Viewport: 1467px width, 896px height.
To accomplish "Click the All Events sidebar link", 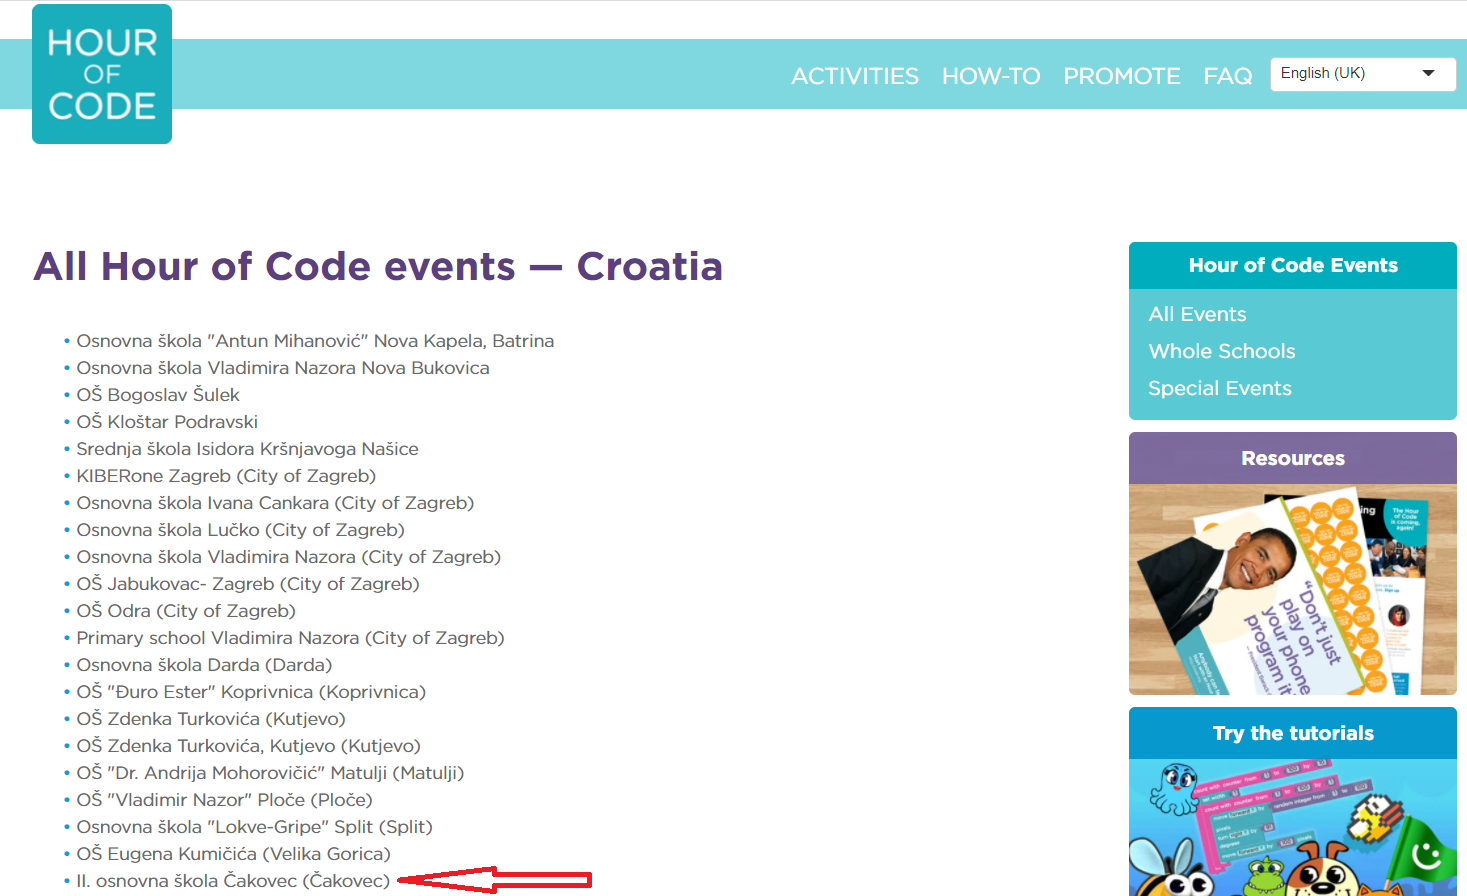I will (1197, 314).
